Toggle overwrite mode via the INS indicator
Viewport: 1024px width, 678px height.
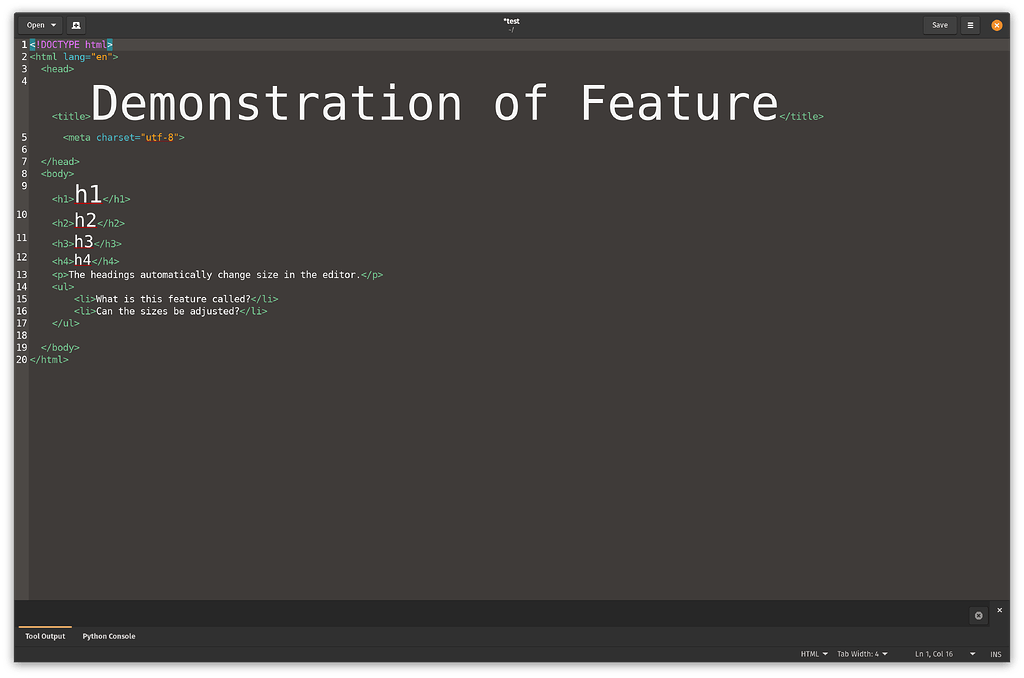(995, 653)
